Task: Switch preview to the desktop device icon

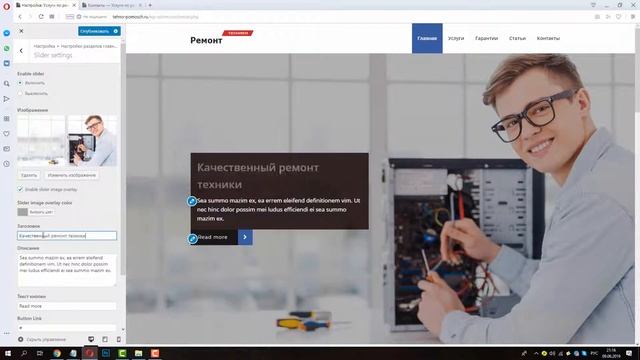Action: (91, 339)
